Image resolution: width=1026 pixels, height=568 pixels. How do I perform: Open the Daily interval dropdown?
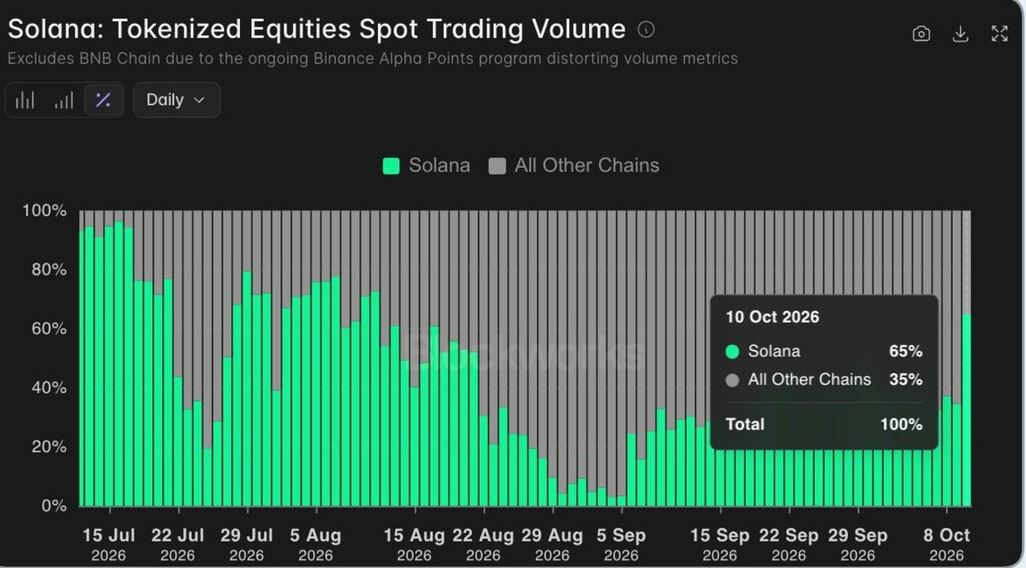177,100
